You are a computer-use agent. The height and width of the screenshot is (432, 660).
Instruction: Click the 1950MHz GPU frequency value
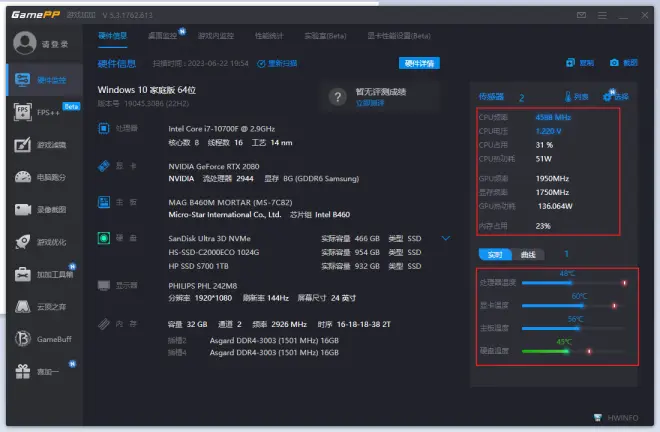coord(552,179)
